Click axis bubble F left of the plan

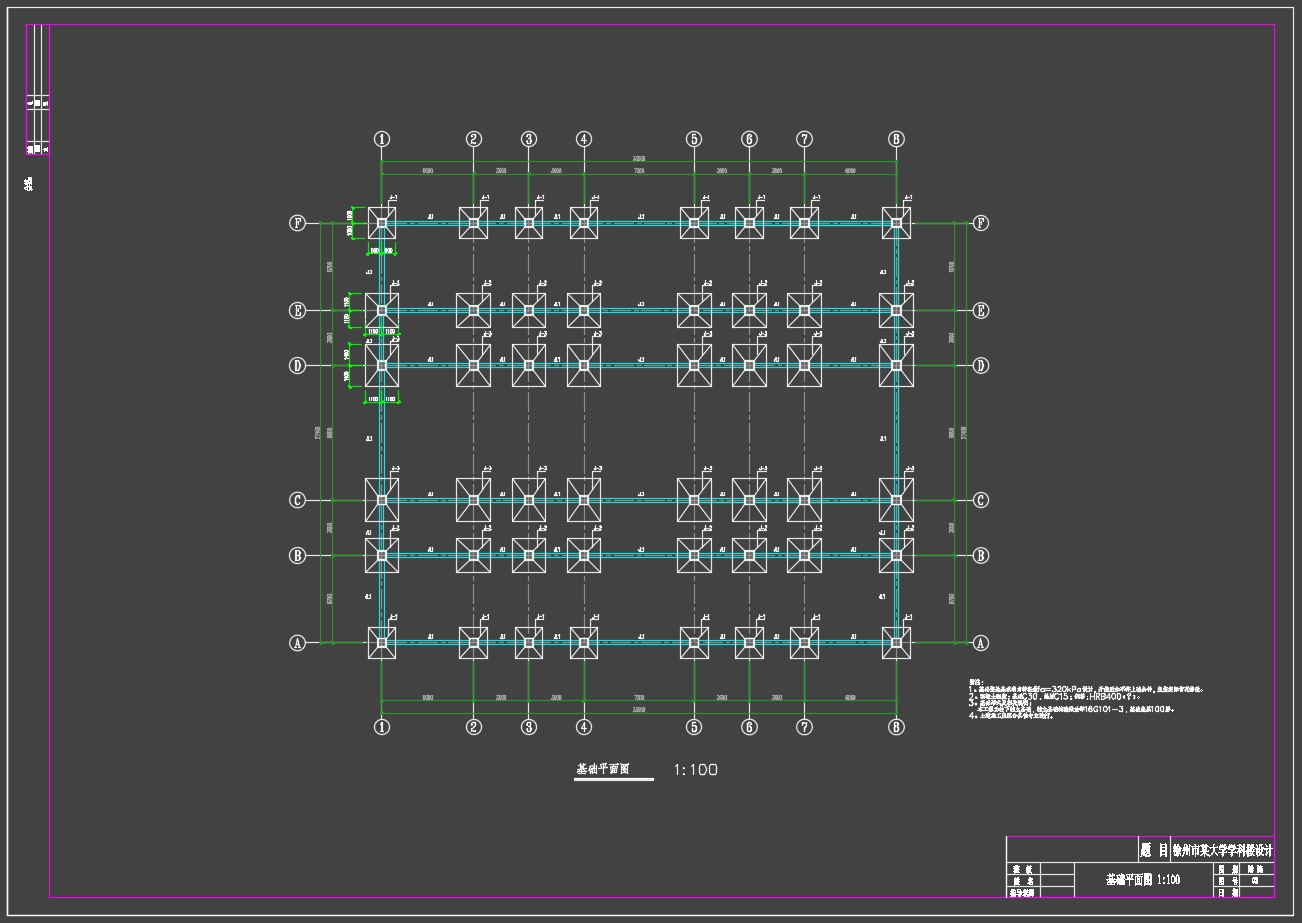(297, 223)
